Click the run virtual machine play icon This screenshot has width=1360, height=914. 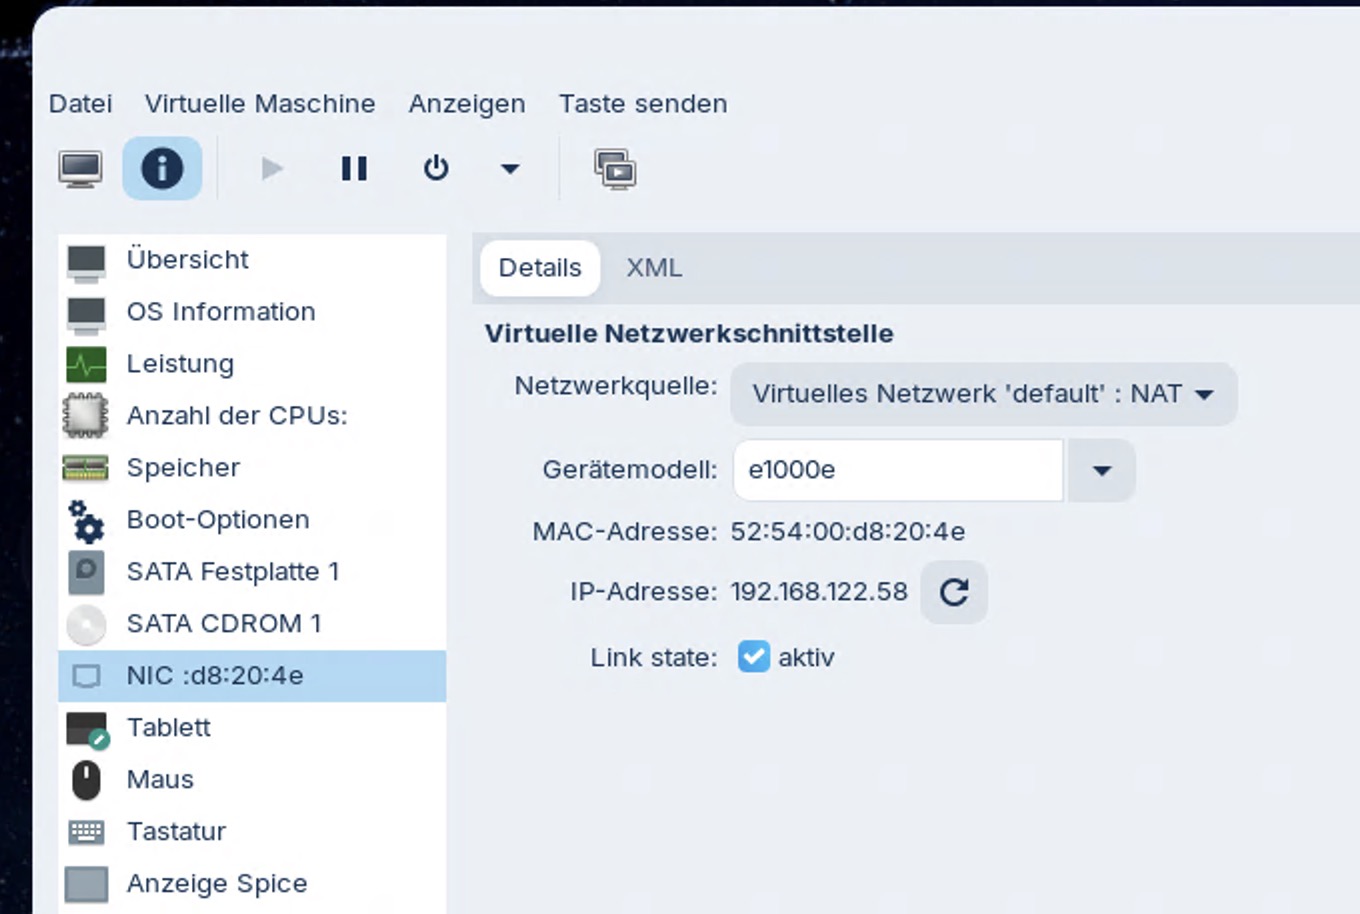tap(272, 169)
